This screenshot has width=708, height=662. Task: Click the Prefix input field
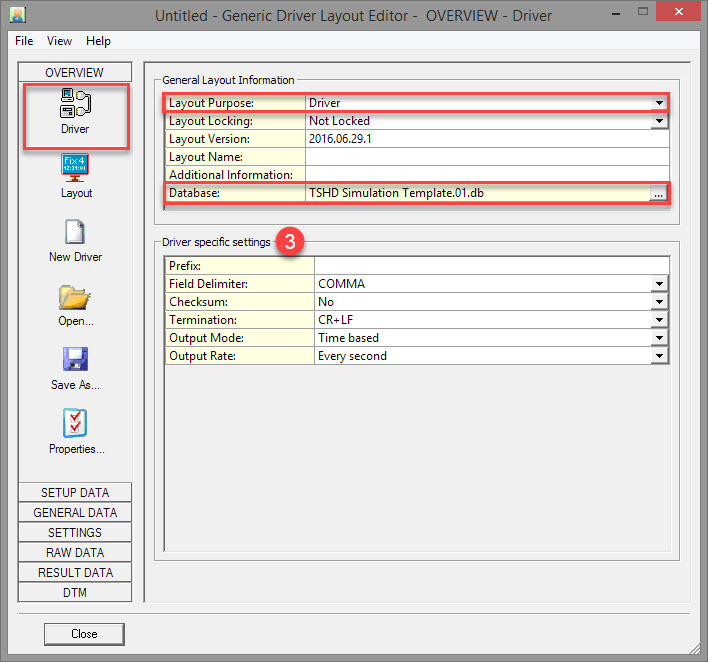tap(490, 266)
